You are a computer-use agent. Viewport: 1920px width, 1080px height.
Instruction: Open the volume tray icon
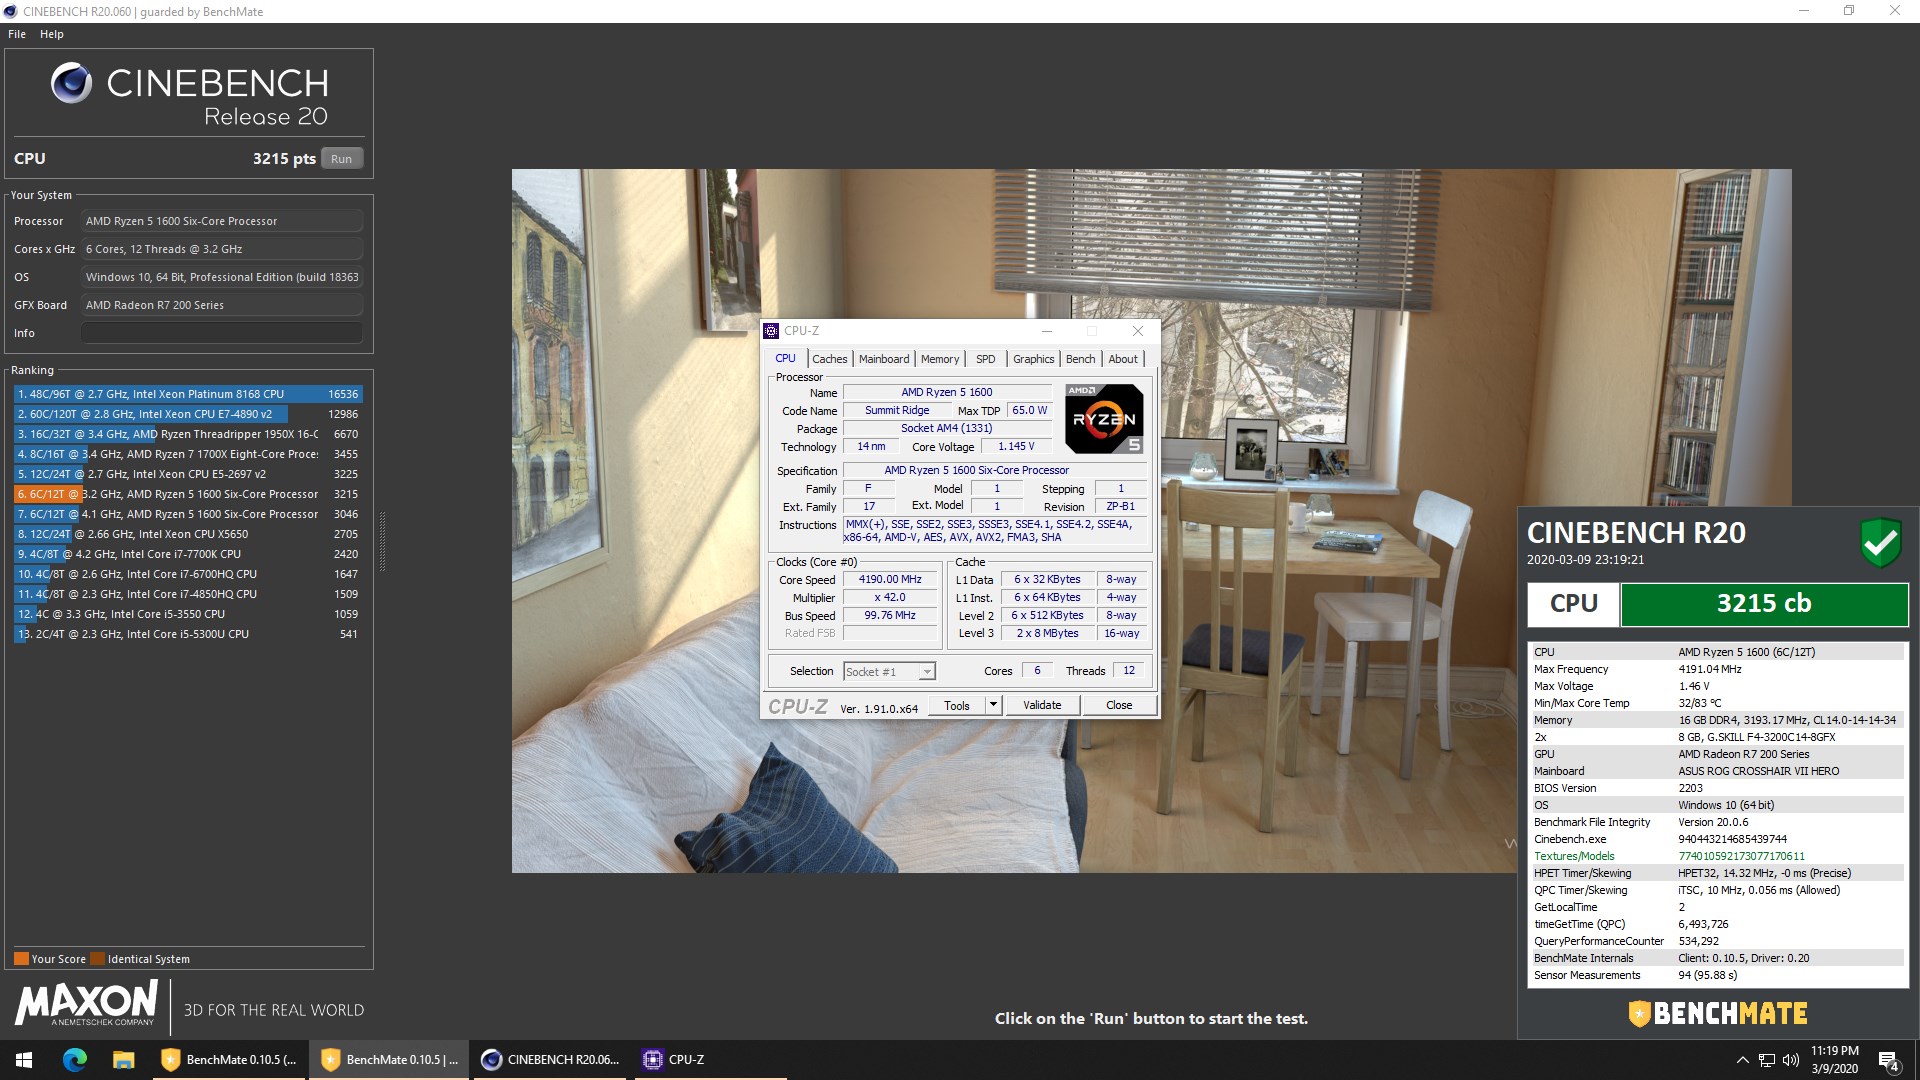[x=1790, y=1060]
